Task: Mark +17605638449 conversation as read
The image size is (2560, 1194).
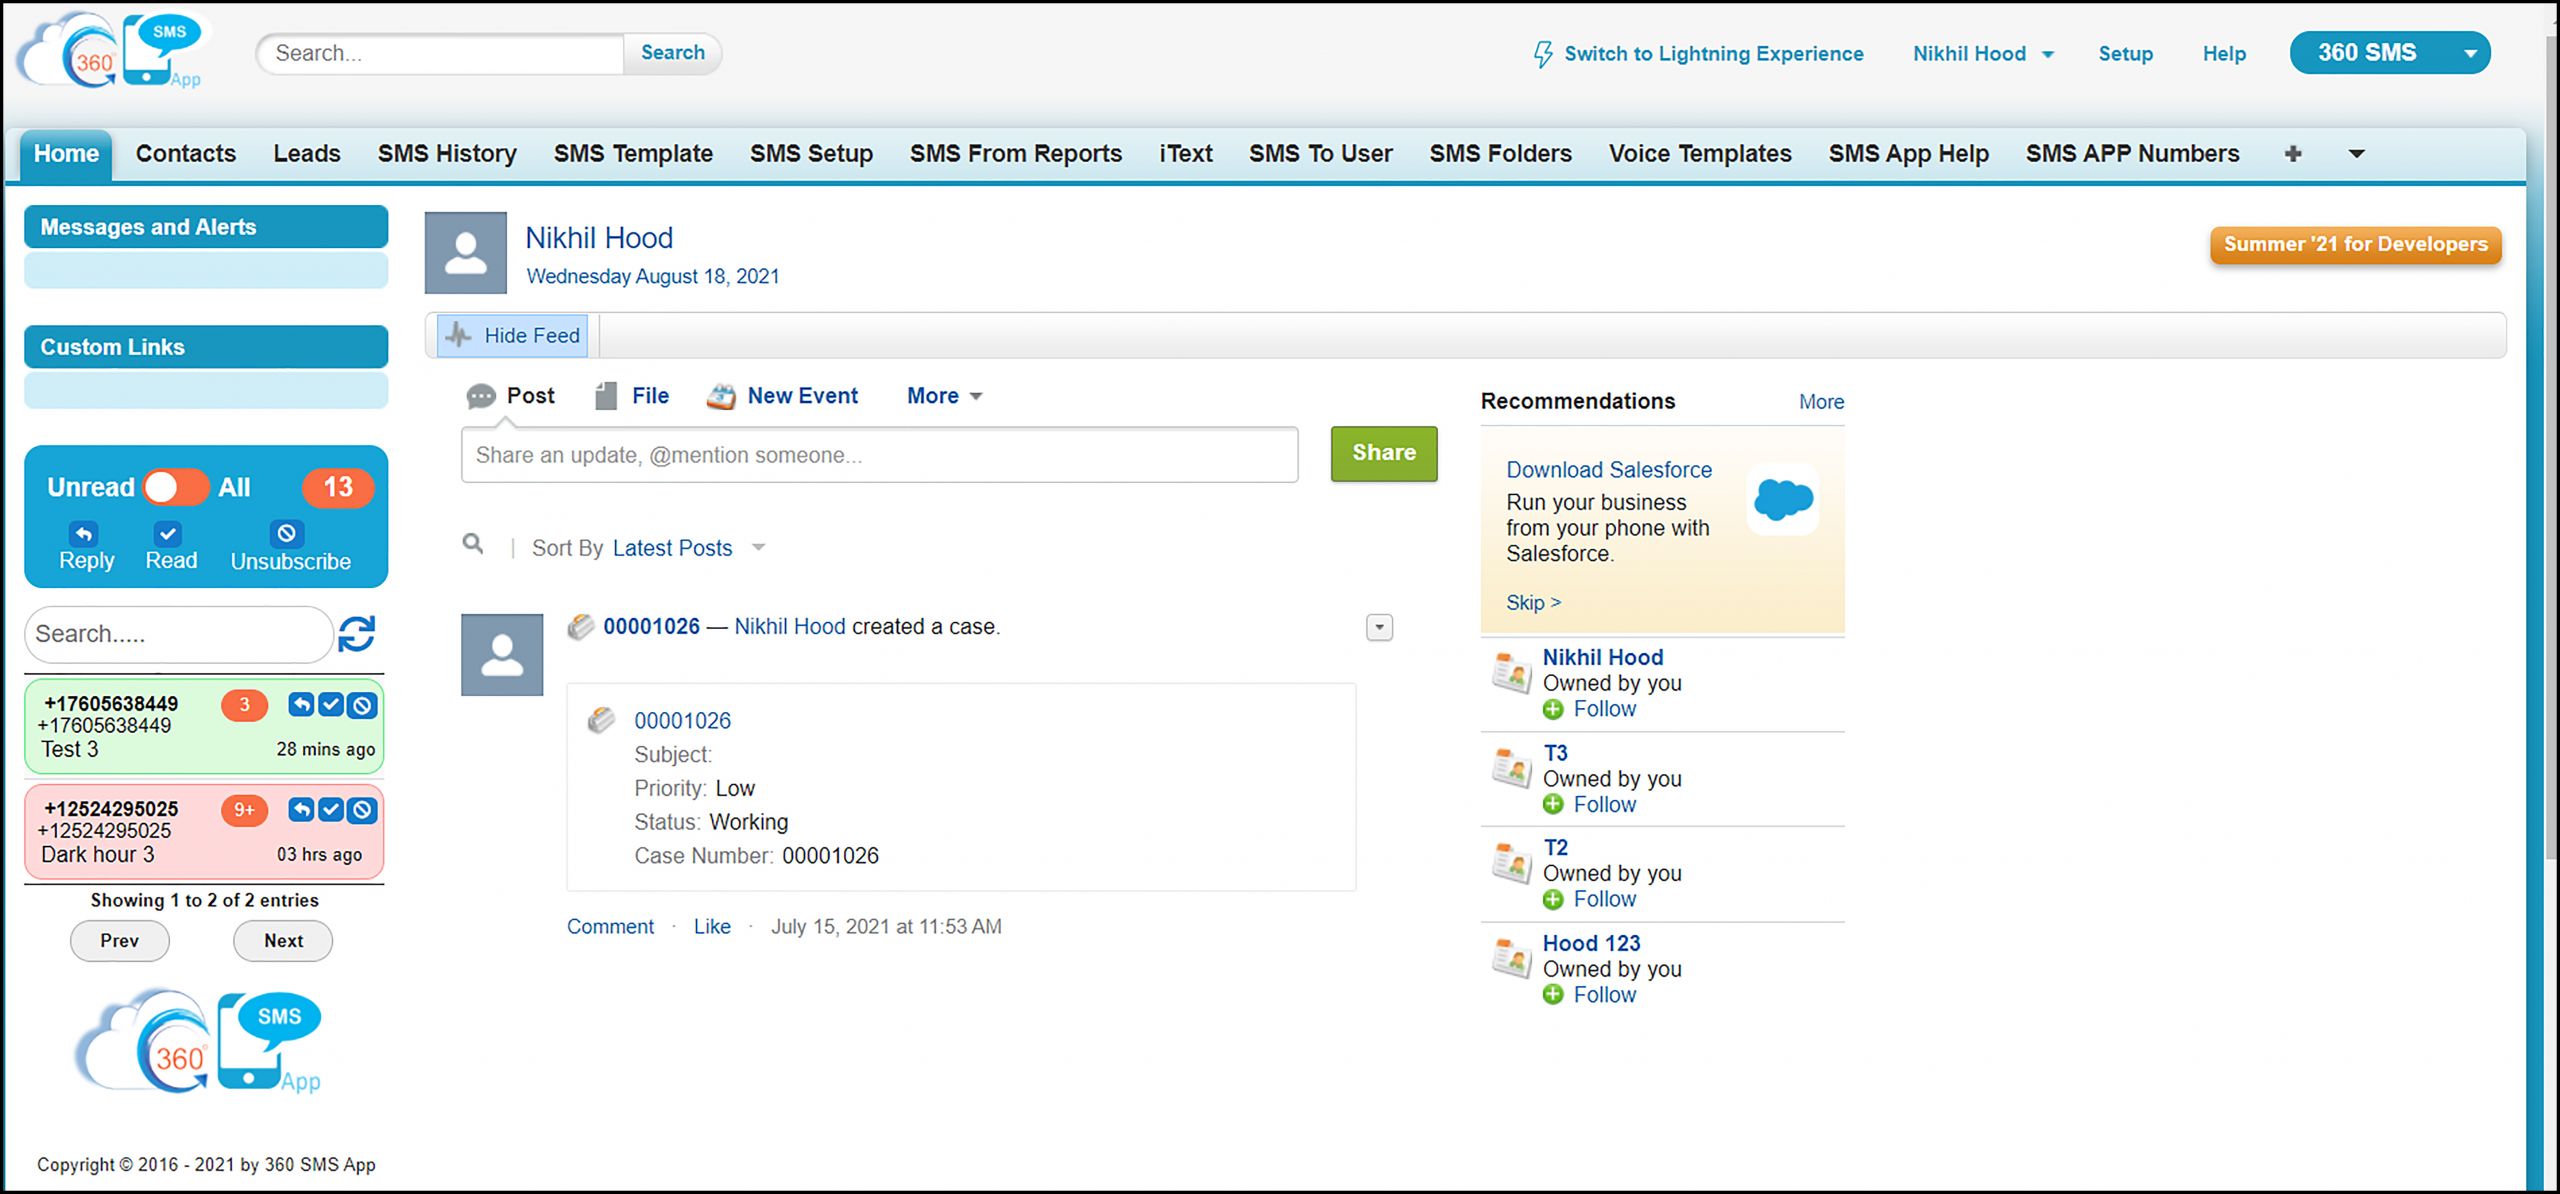Action: (331, 704)
